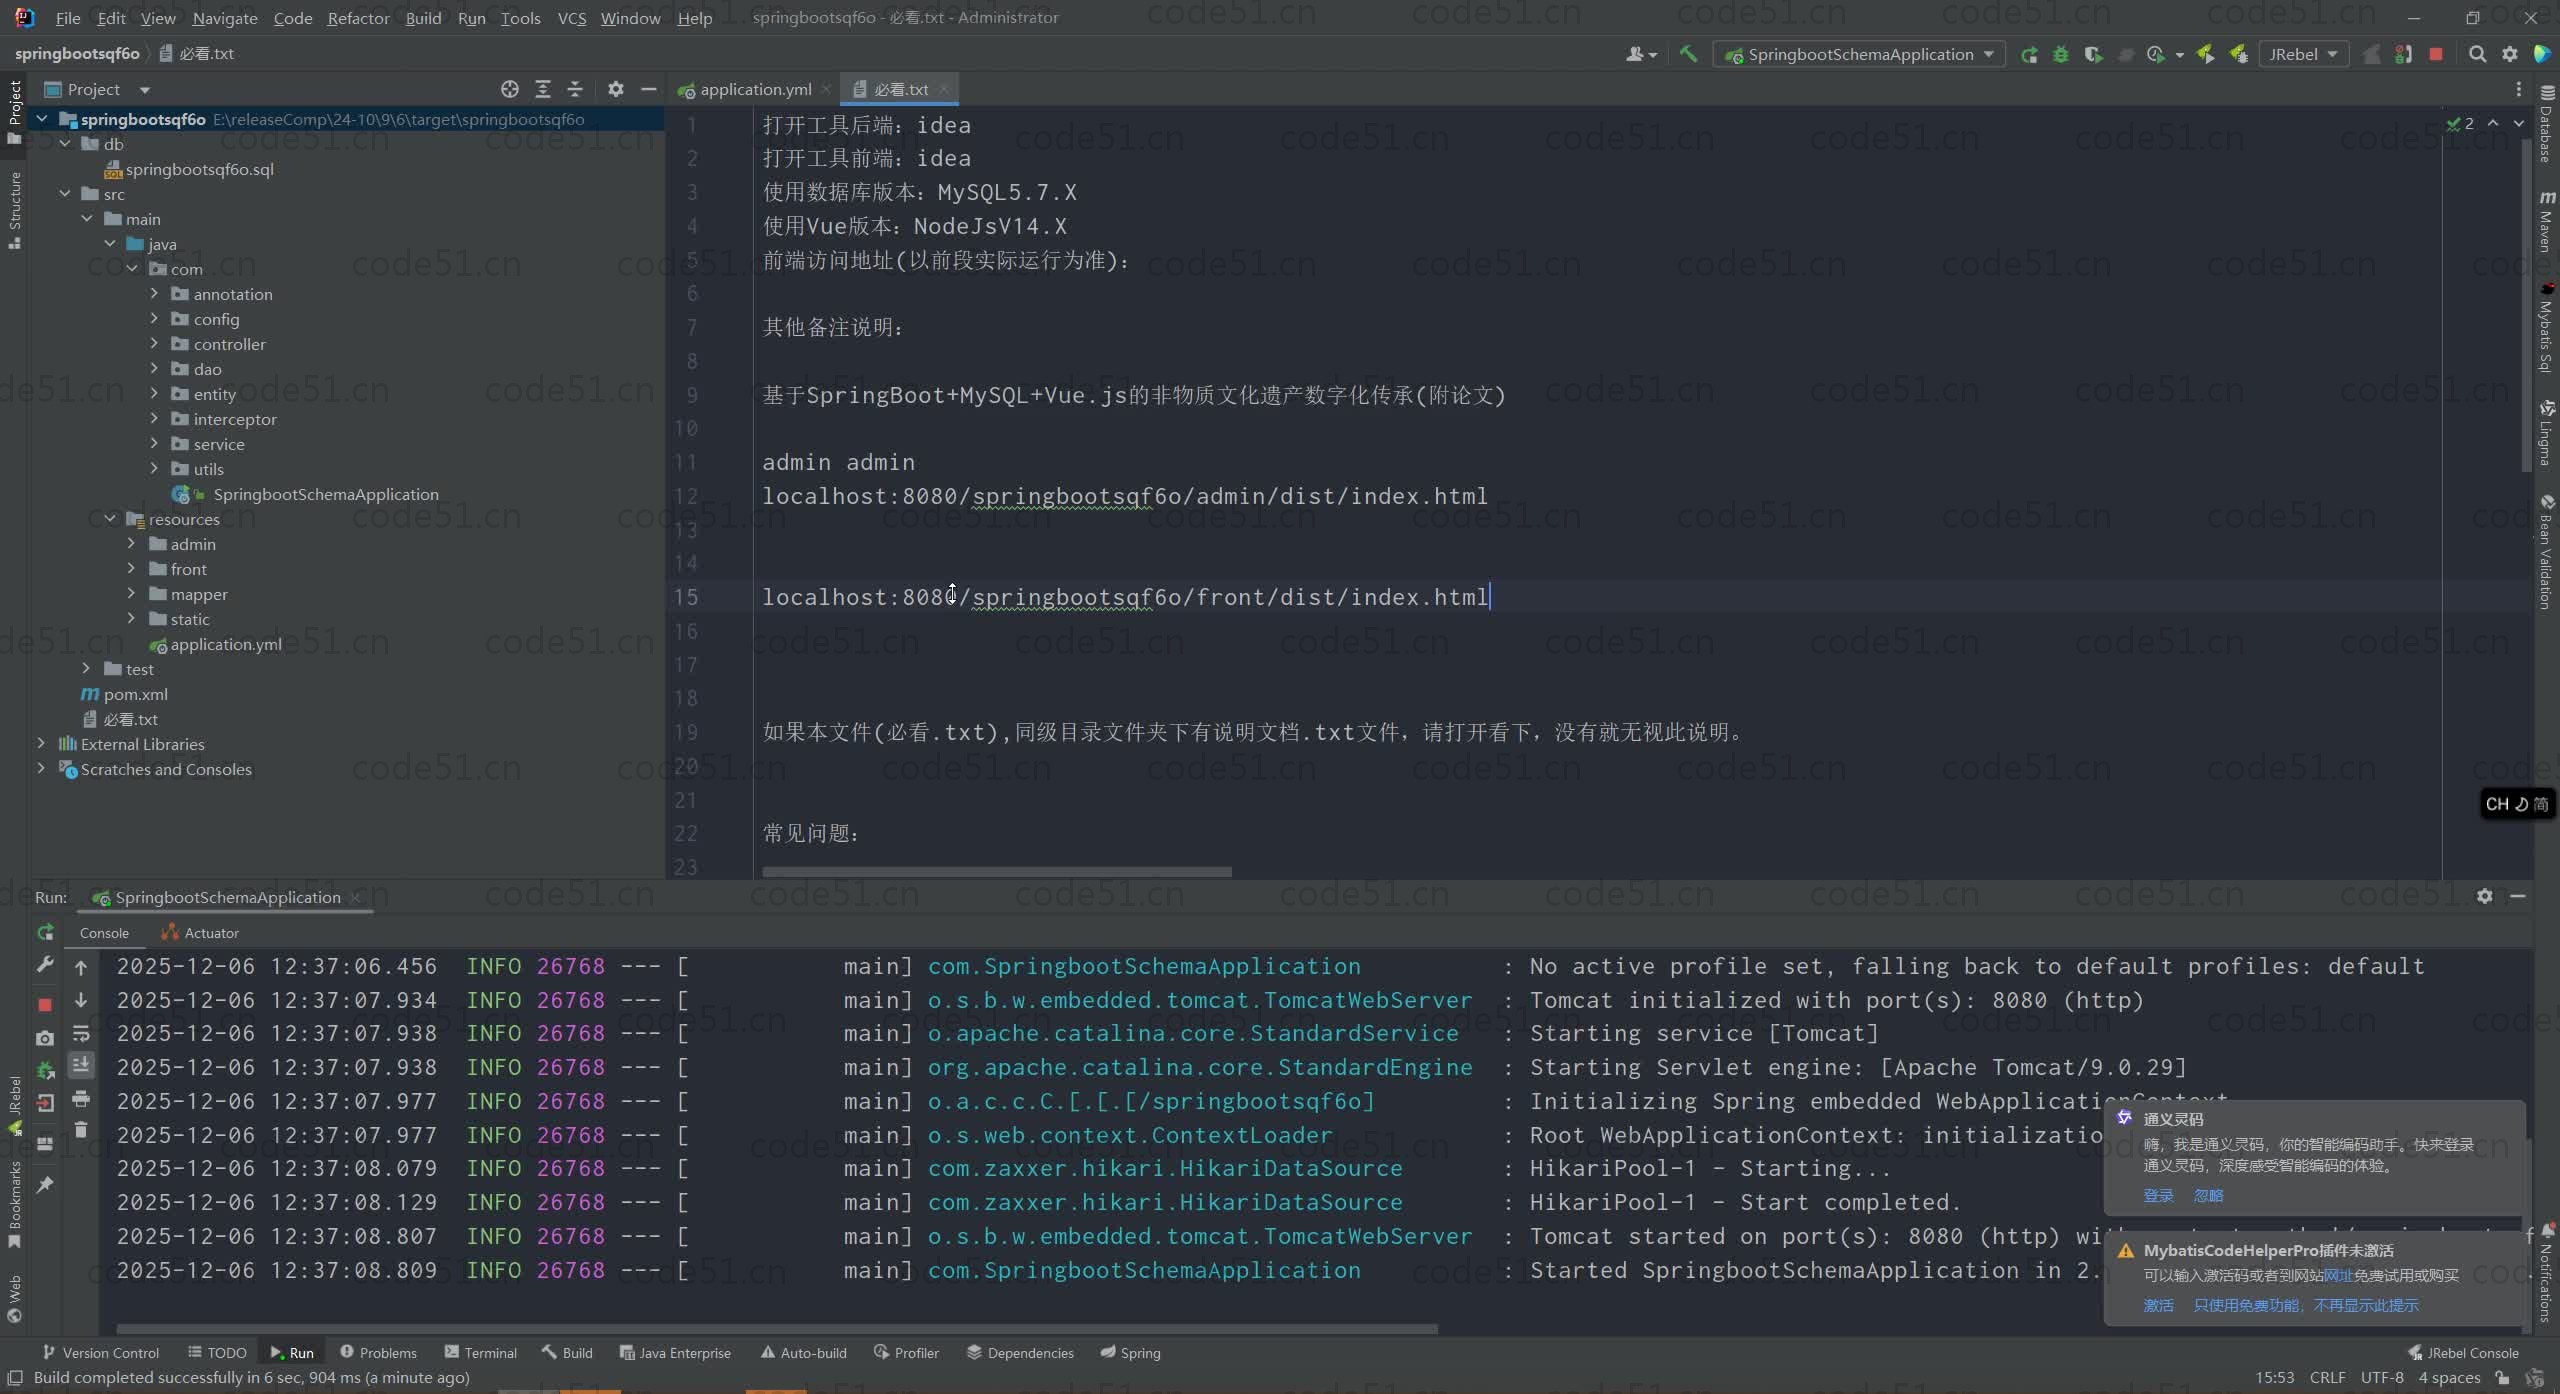Open Search Everywhere magnifier icon

2477,54
